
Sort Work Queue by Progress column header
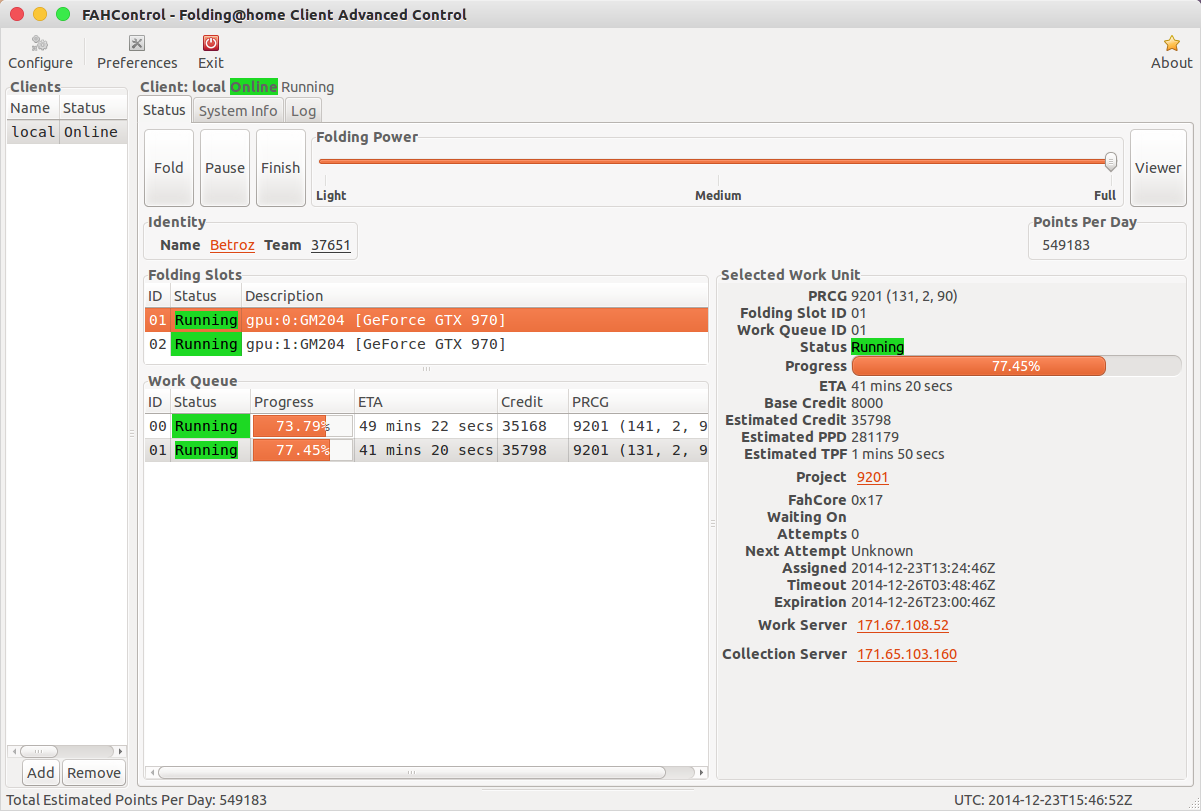click(302, 402)
